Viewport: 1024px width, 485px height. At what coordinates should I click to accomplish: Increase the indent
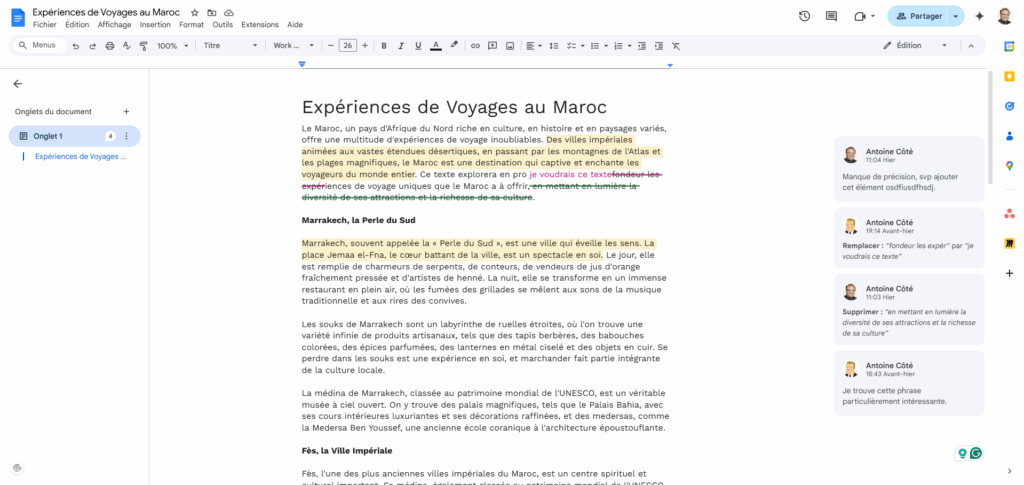(659, 46)
